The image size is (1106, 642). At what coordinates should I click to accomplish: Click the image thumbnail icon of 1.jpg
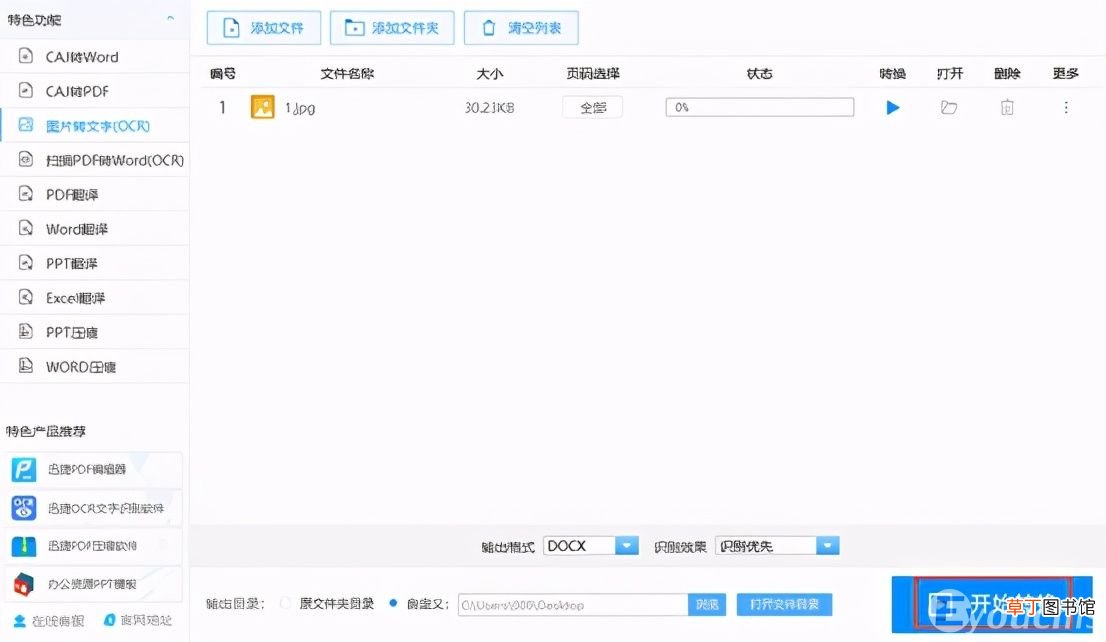262,107
